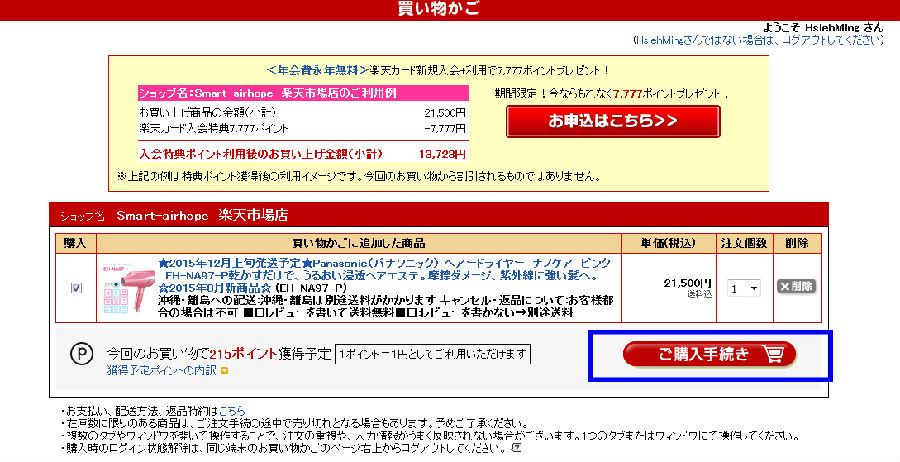Click the -7,777円 point discount value
Viewport: 900px width, 462px height.
[x=445, y=129]
